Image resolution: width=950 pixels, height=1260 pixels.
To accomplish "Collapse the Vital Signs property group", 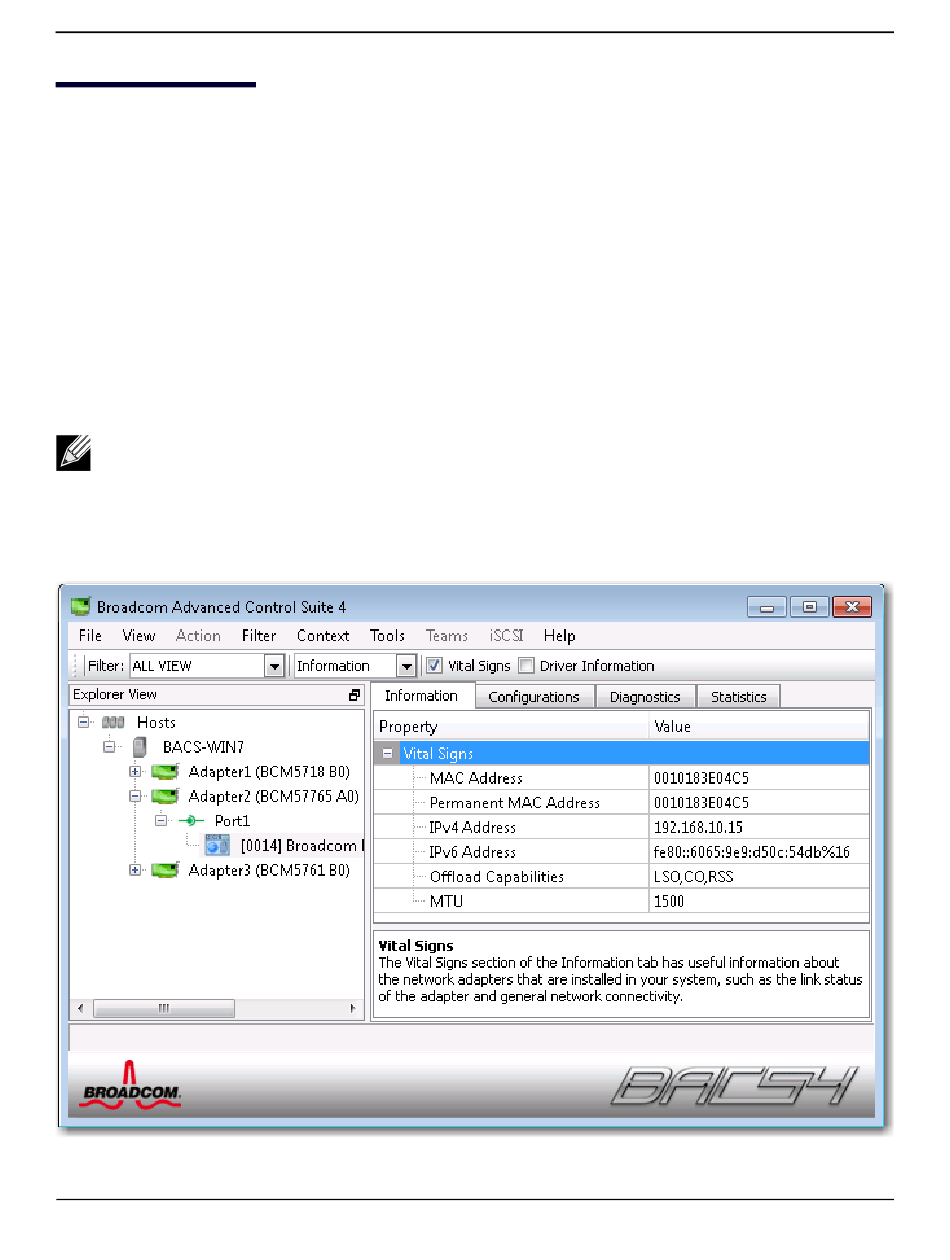I will (388, 754).
